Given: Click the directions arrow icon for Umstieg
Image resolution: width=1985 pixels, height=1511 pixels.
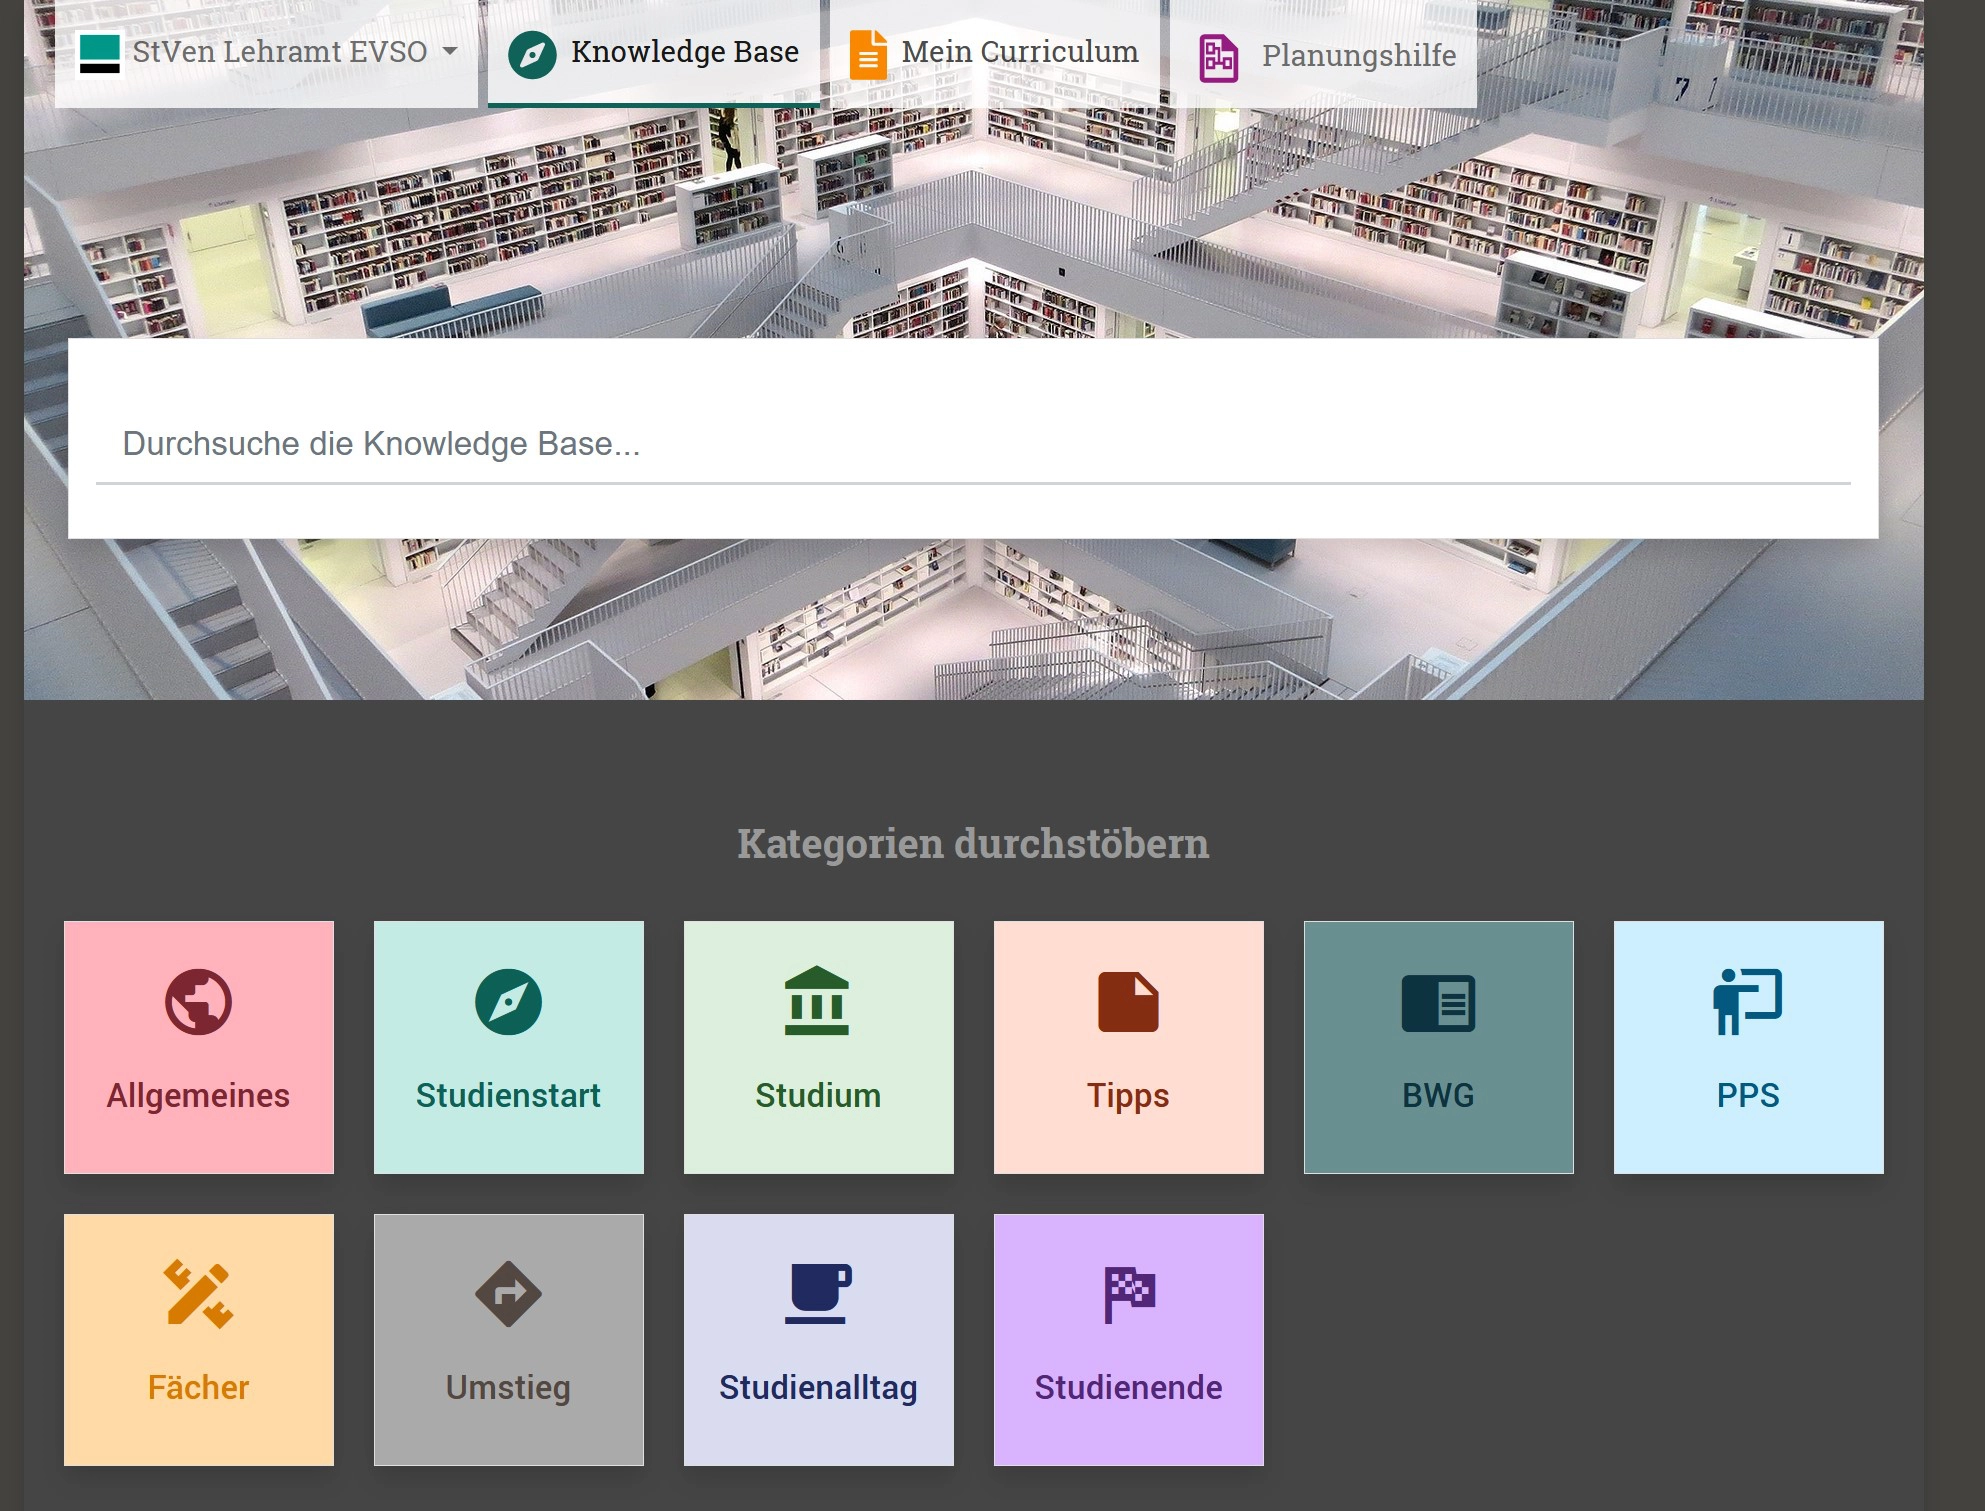Looking at the screenshot, I should click(508, 1293).
